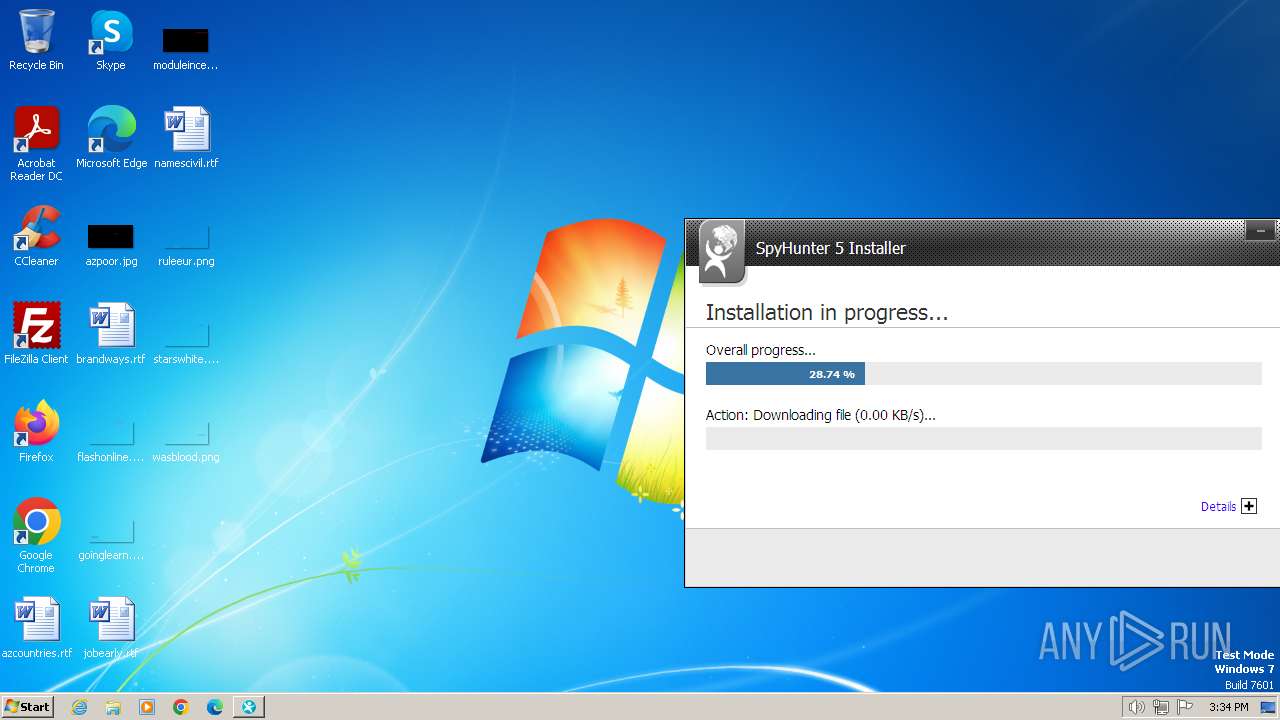Click the 'Installation in progress...' heading
The height and width of the screenshot is (720, 1280).
827,312
